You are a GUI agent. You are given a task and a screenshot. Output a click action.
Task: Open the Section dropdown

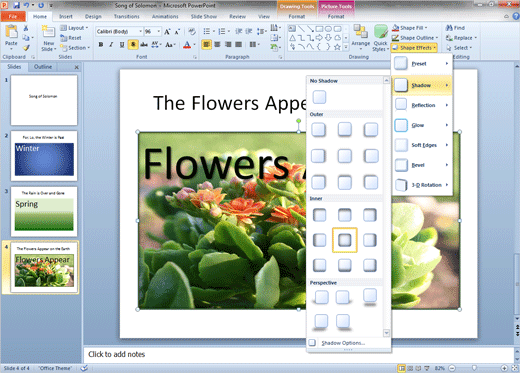pos(75,48)
